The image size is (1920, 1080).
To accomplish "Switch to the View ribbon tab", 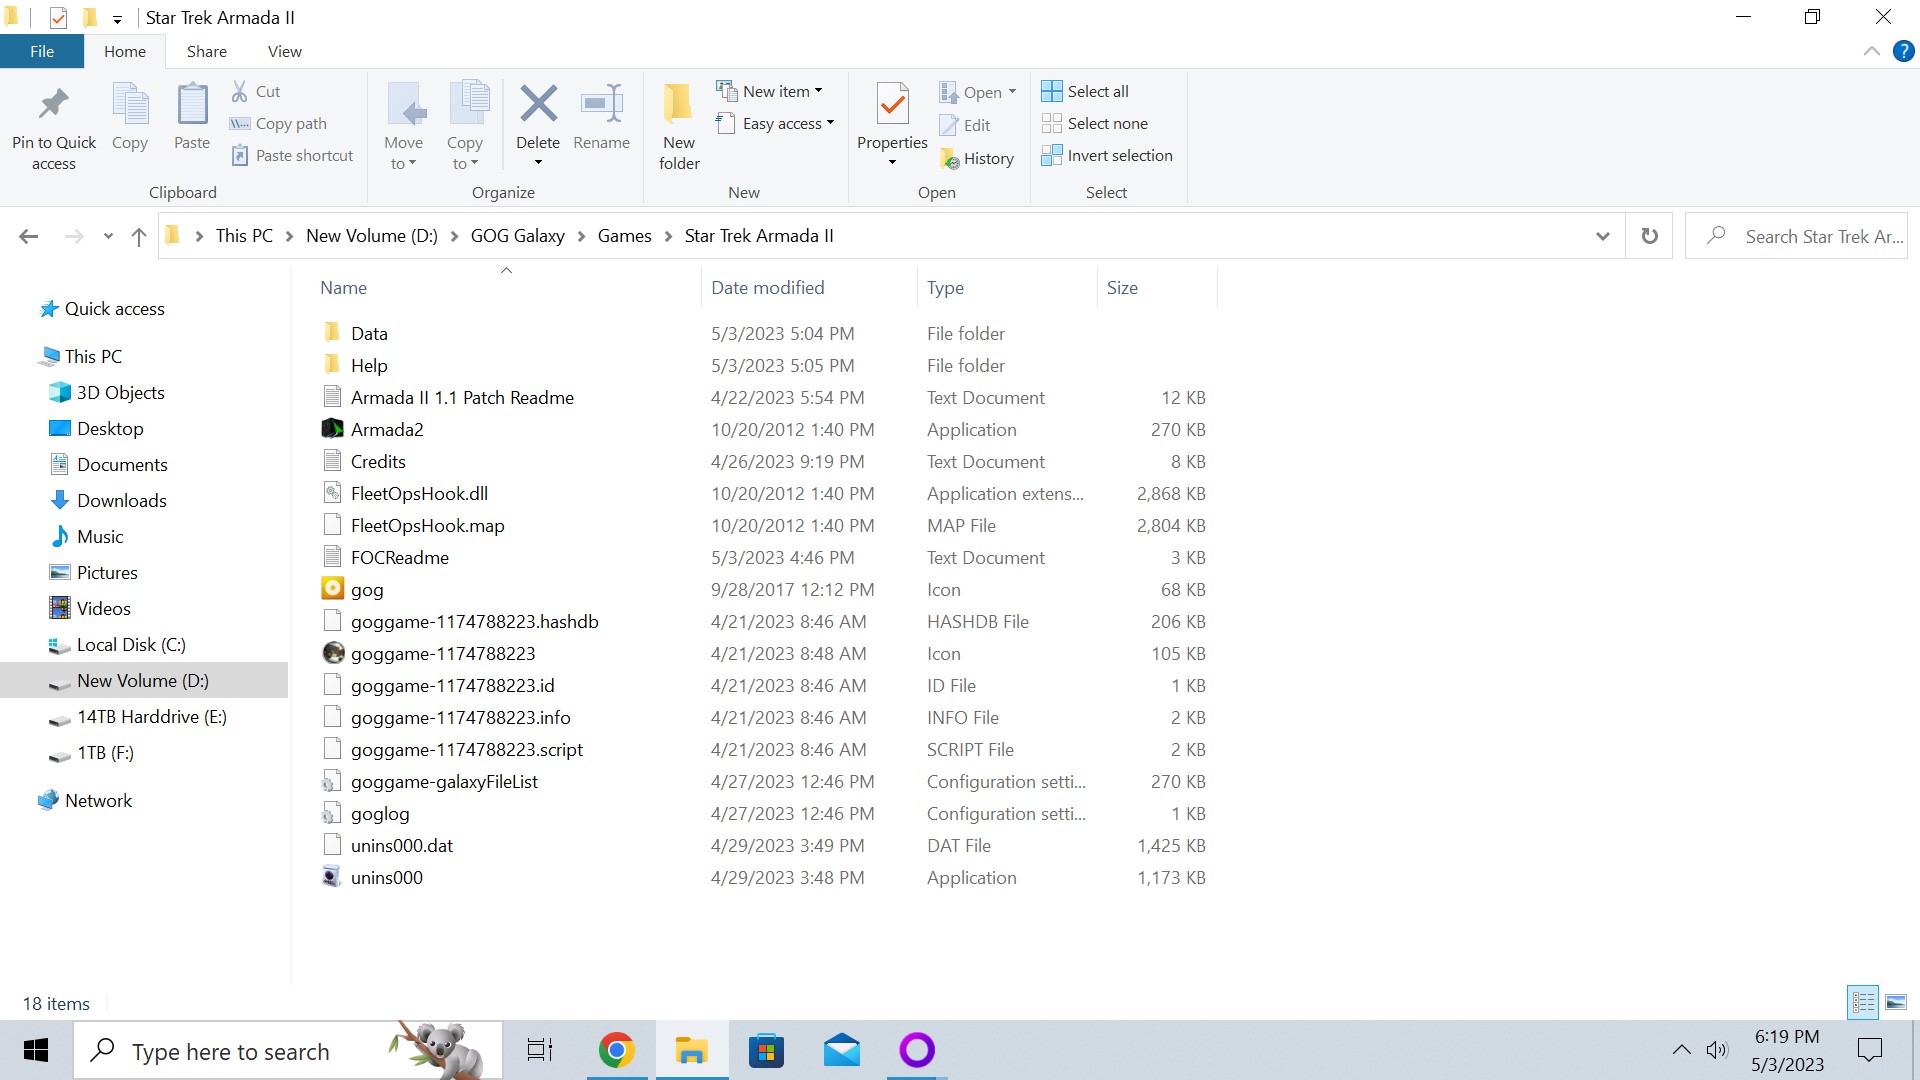I will [284, 51].
